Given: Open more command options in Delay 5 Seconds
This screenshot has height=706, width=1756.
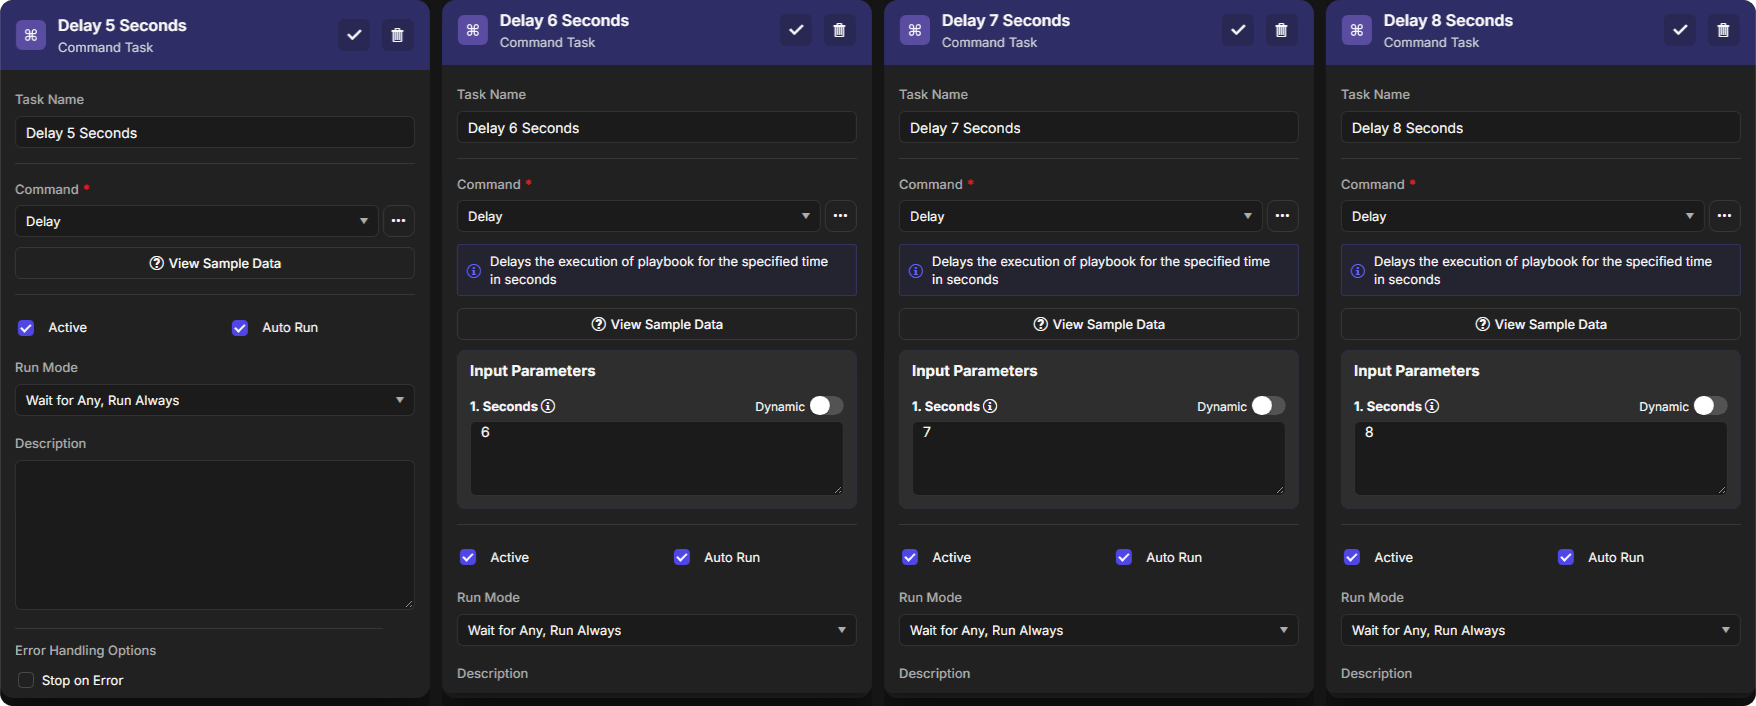Looking at the screenshot, I should (399, 221).
